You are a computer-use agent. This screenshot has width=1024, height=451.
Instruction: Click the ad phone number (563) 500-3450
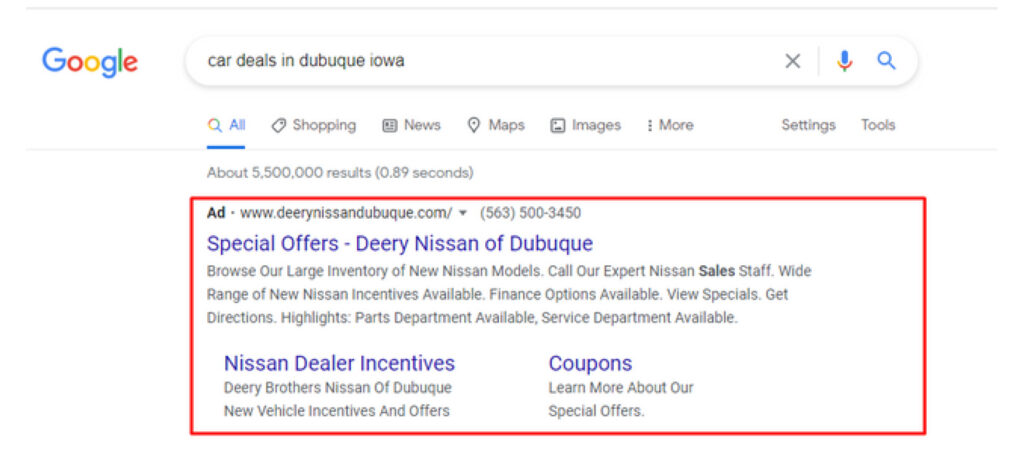(530, 213)
